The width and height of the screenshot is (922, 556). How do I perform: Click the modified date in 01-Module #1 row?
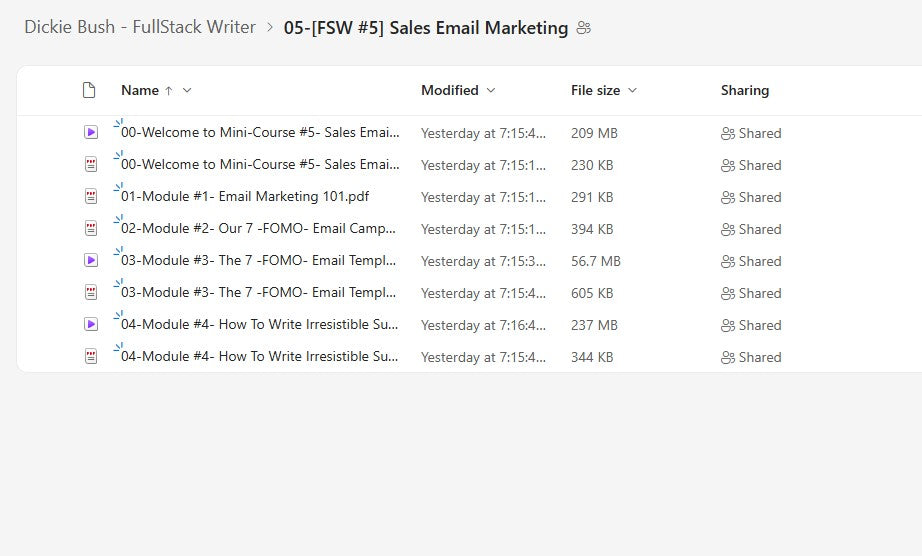(x=483, y=197)
